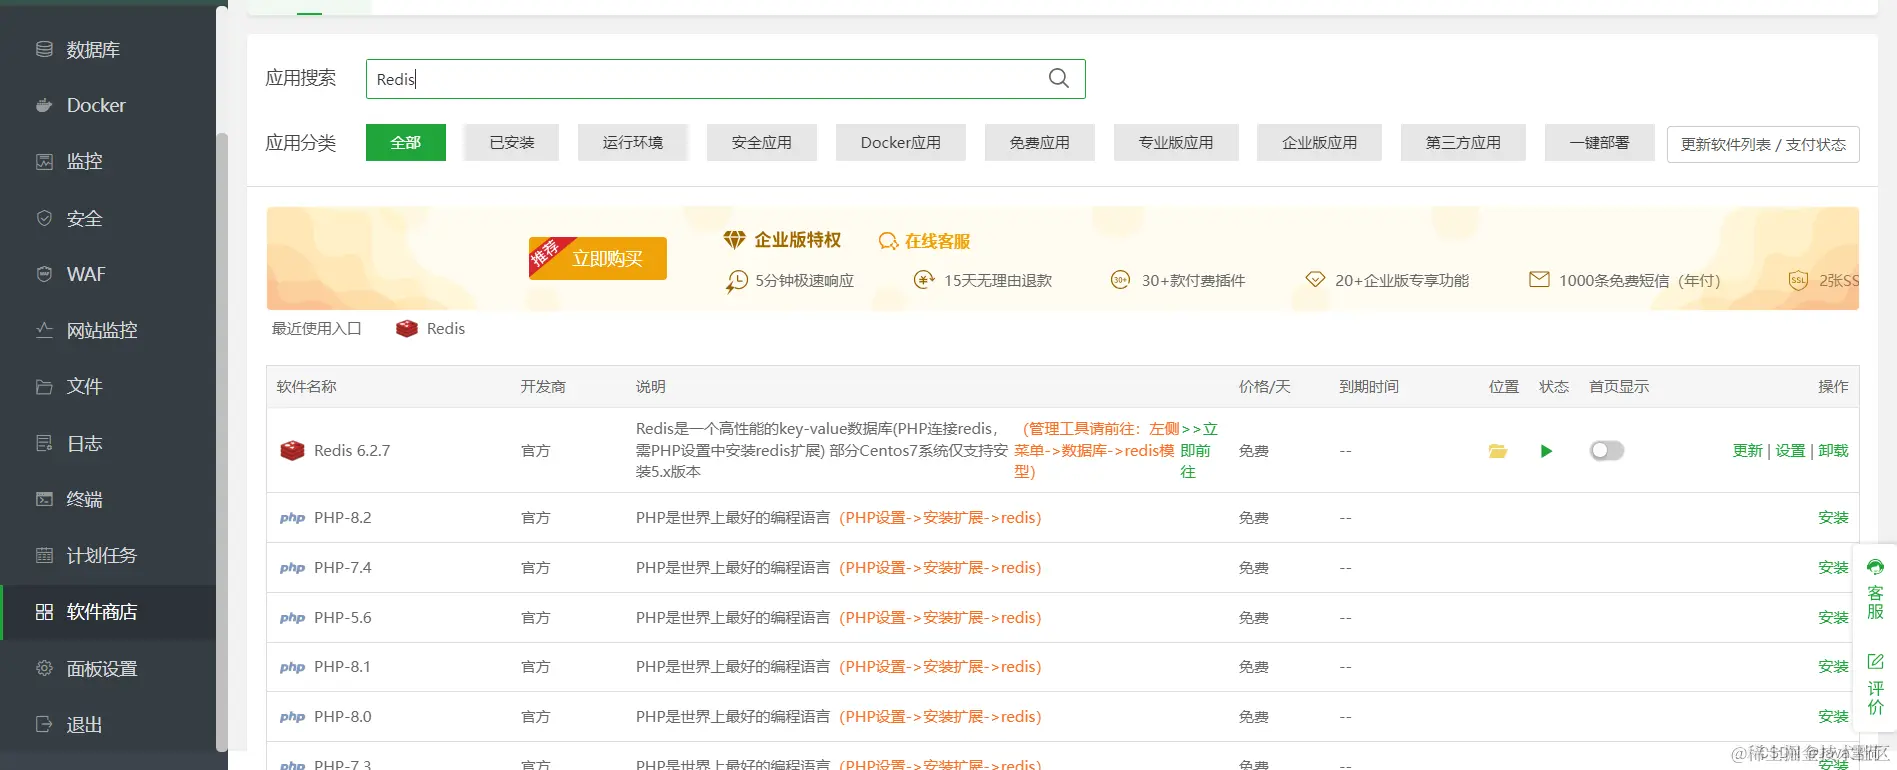Focus the app search input field
The image size is (1897, 770).
(x=726, y=79)
